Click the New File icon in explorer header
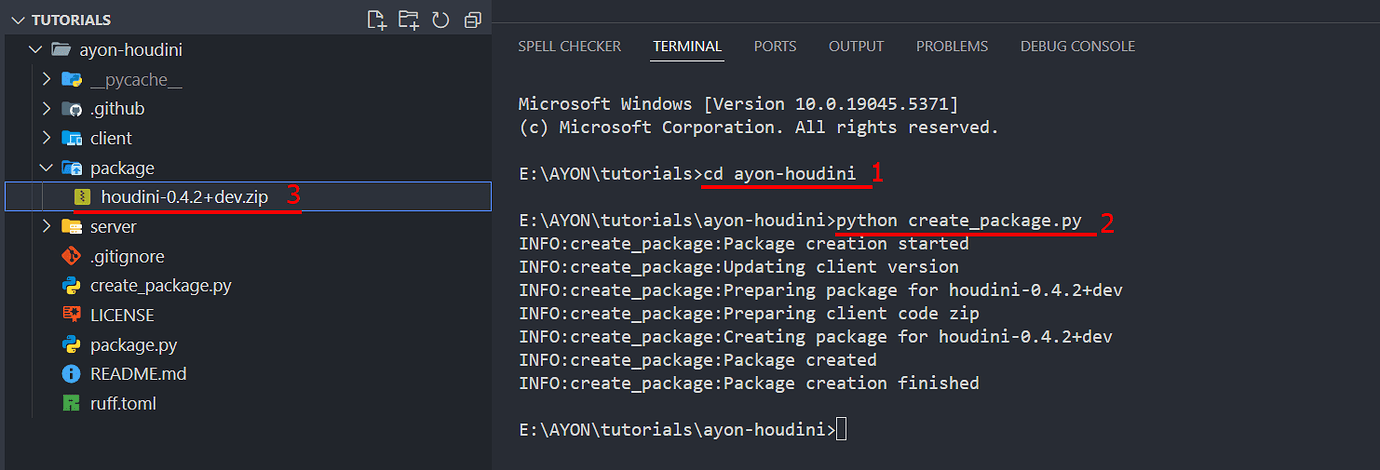Screen dimensions: 1380x470 (x=377, y=20)
